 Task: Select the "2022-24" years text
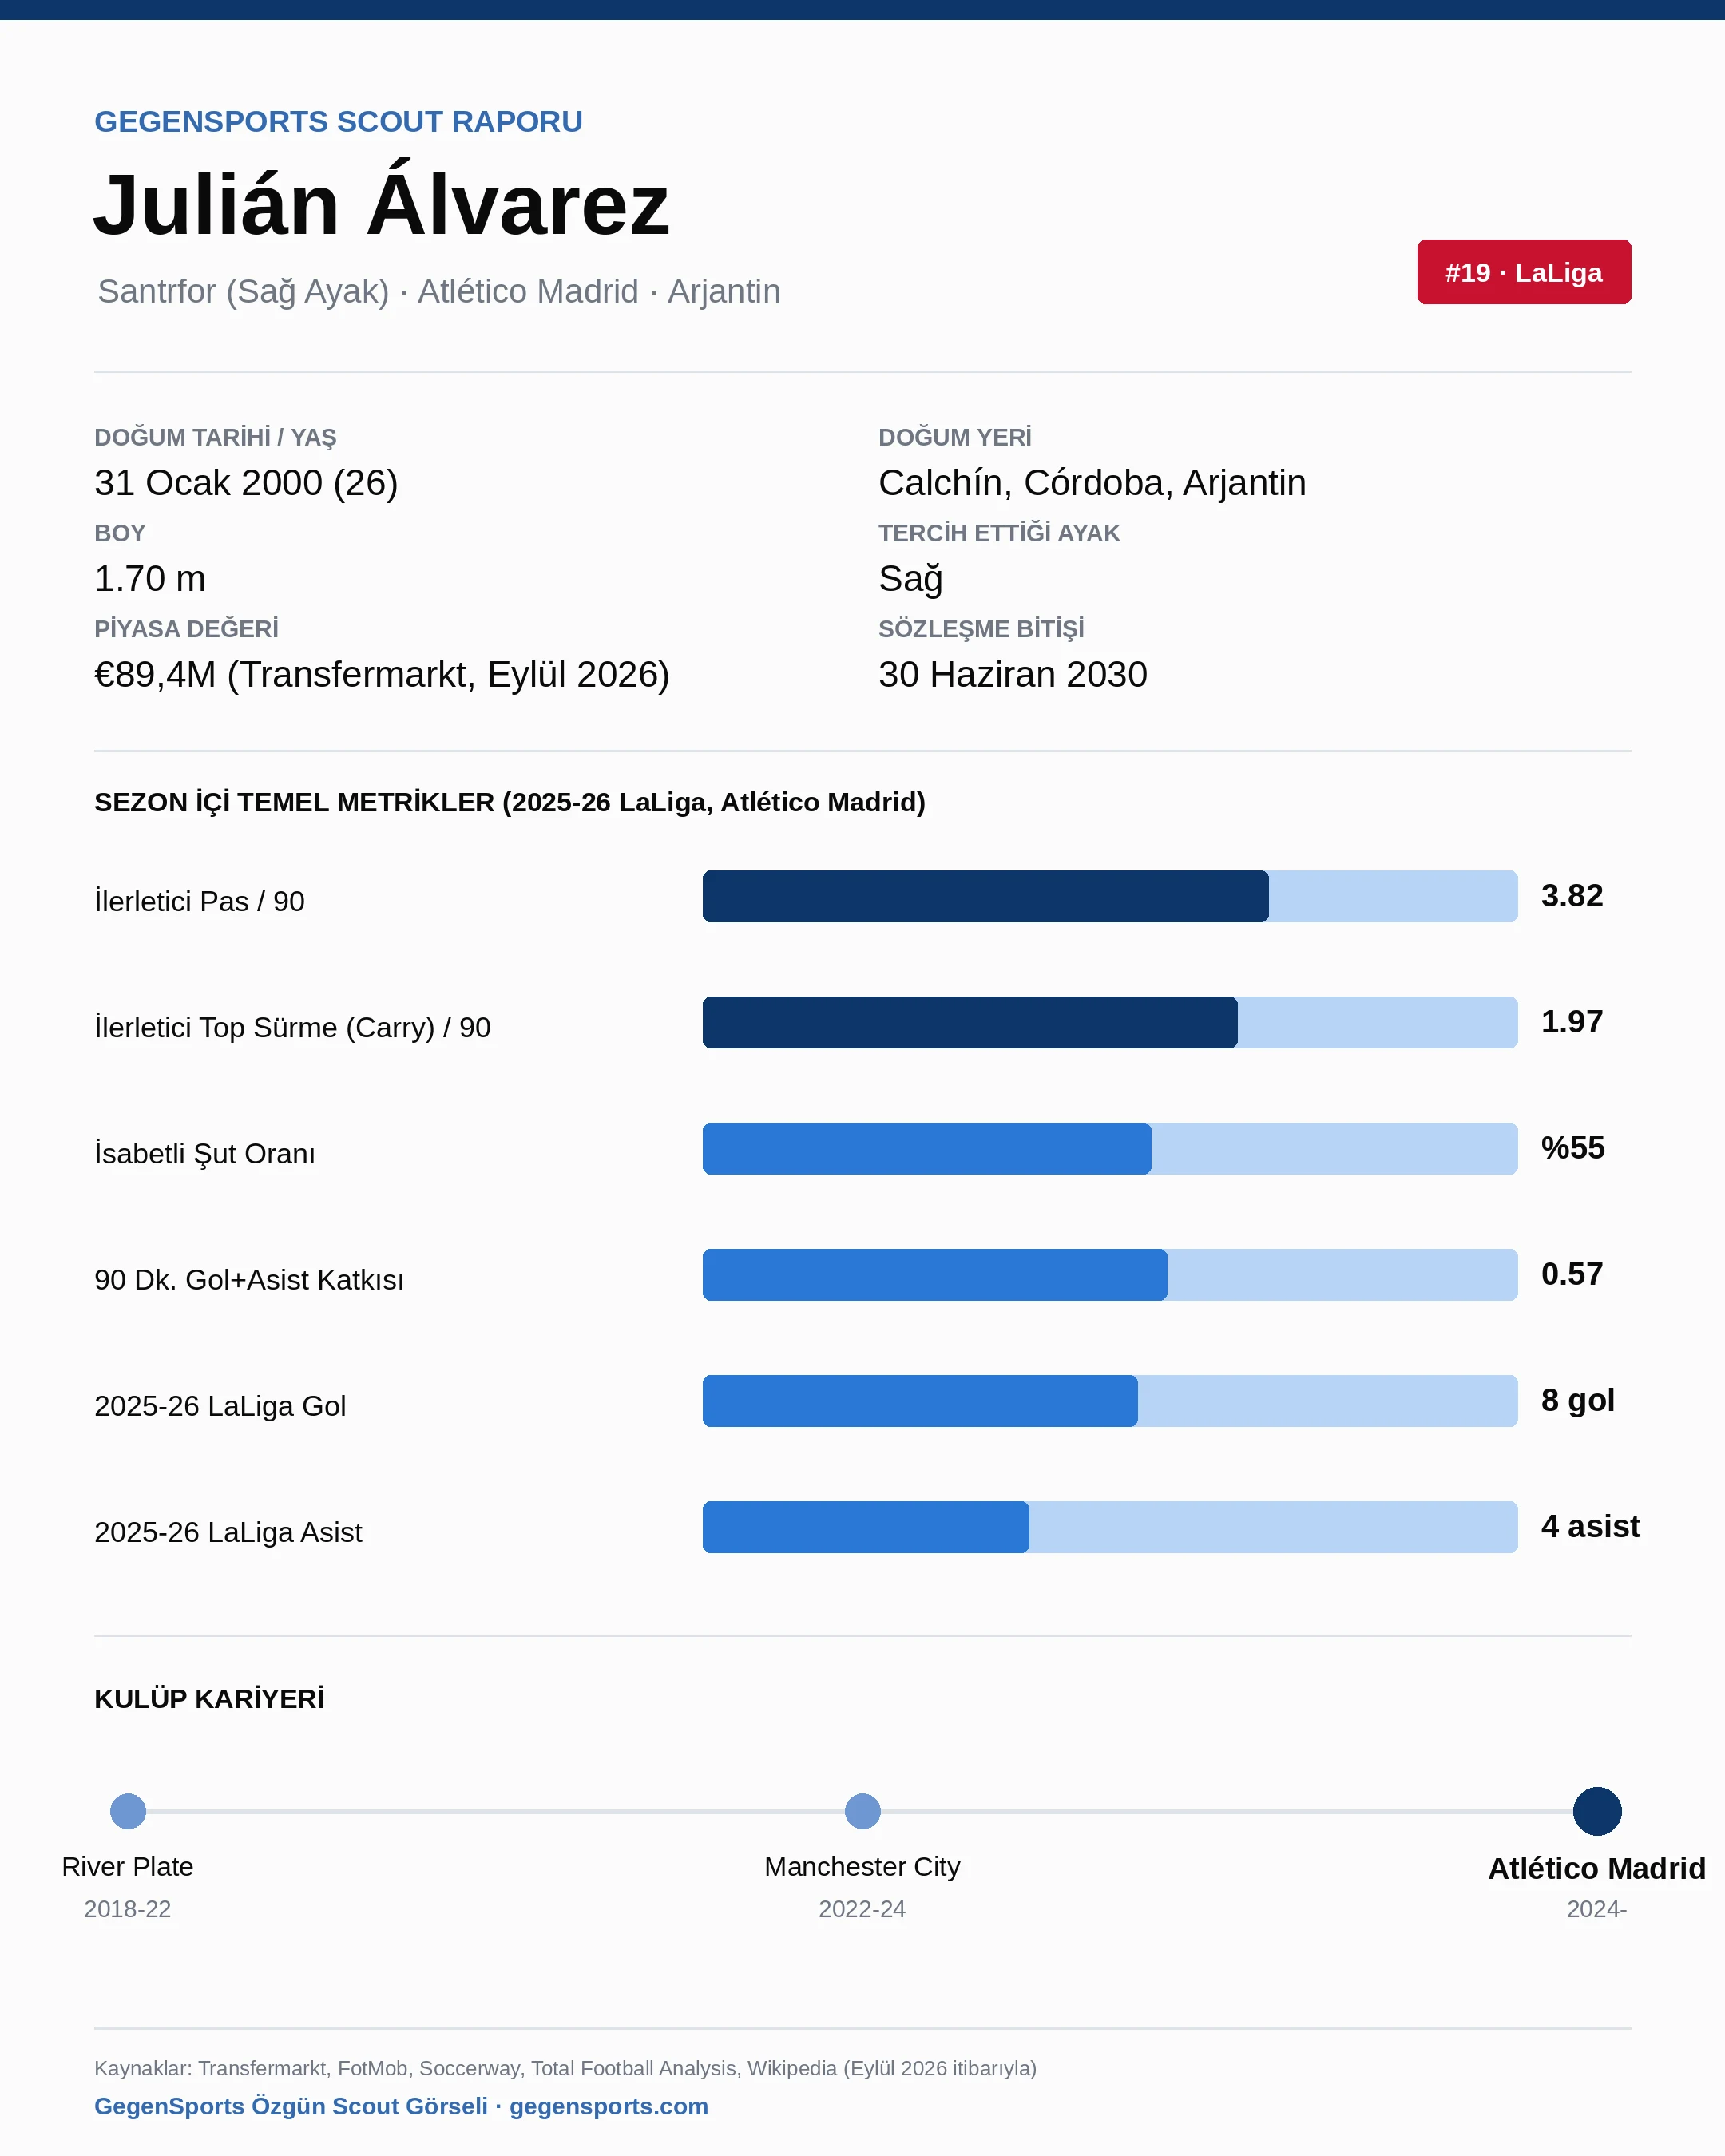pyautogui.click(x=862, y=1909)
